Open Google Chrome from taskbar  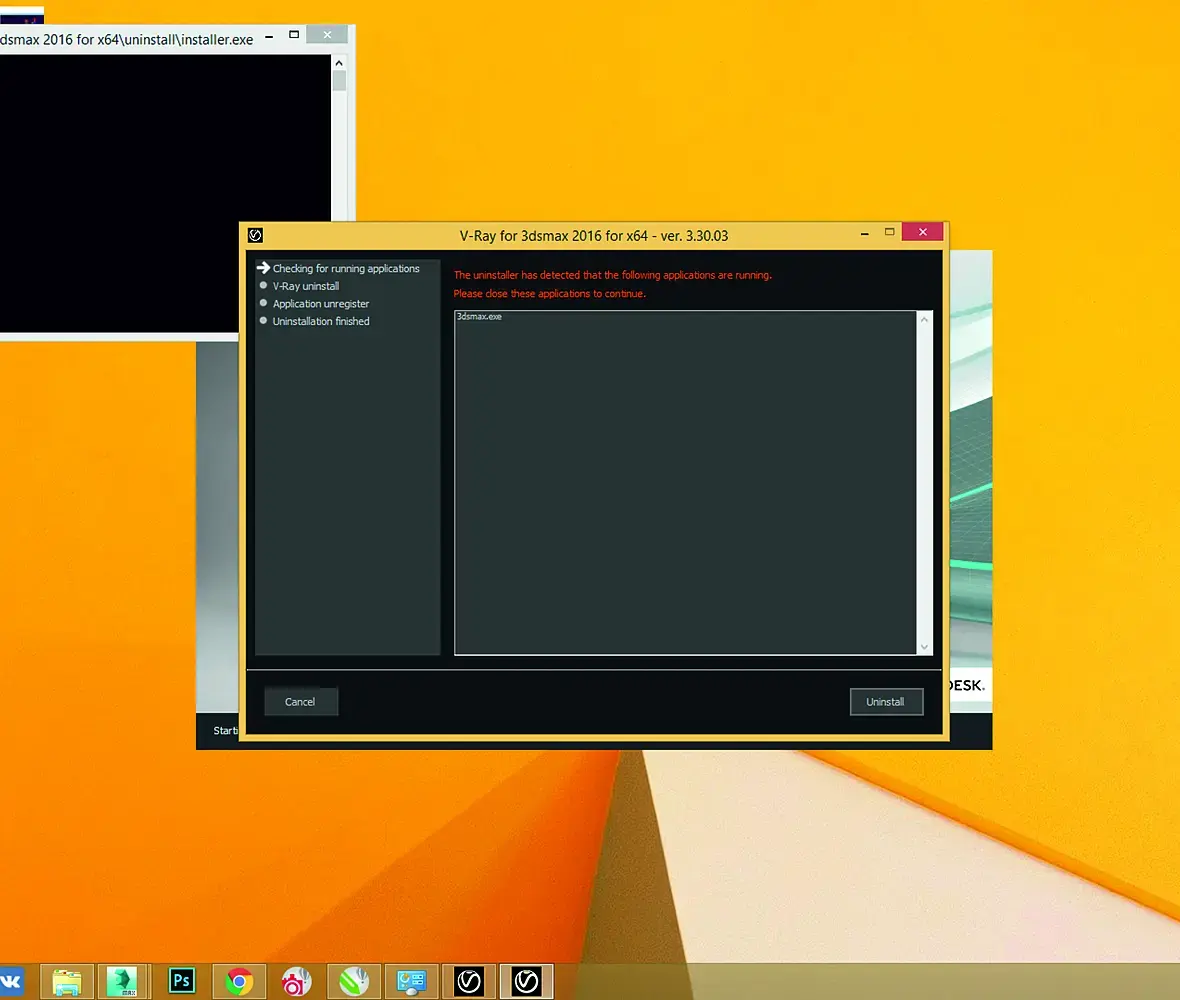(239, 981)
